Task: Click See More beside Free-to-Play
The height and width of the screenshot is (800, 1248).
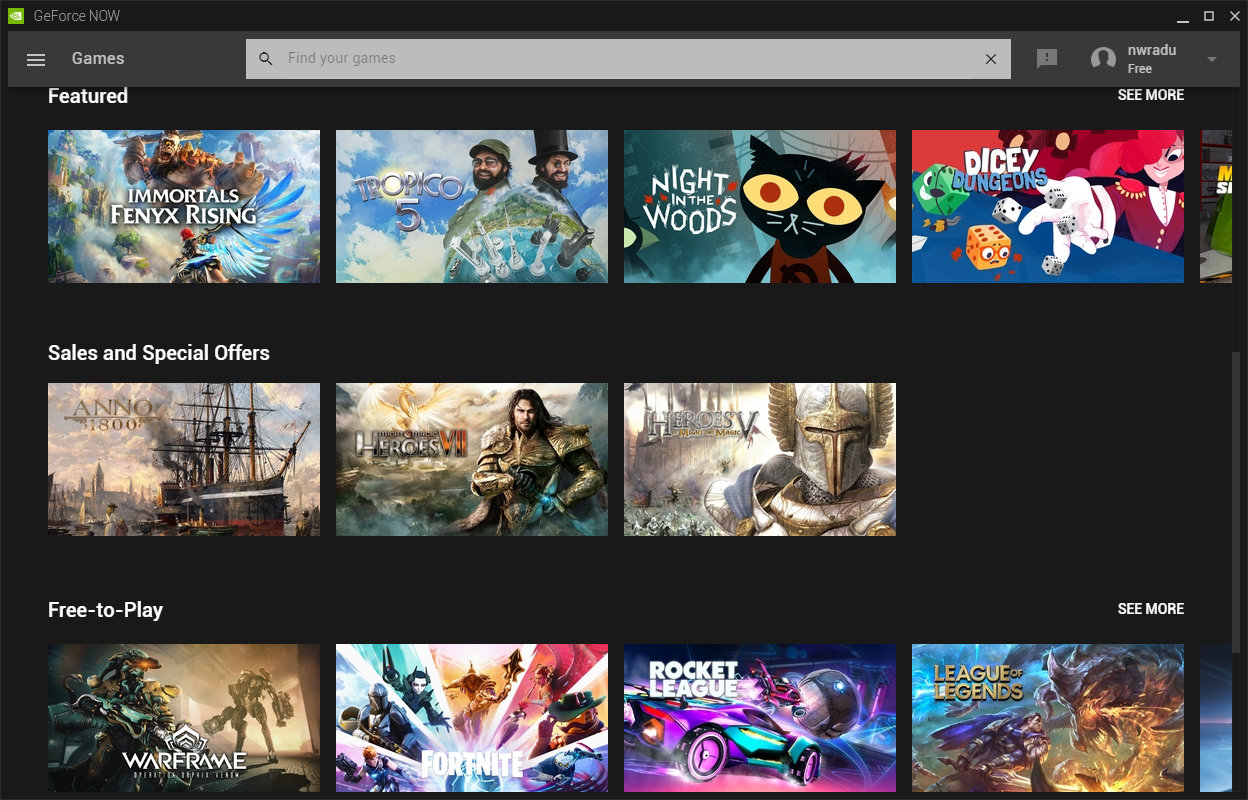Action: (x=1151, y=609)
